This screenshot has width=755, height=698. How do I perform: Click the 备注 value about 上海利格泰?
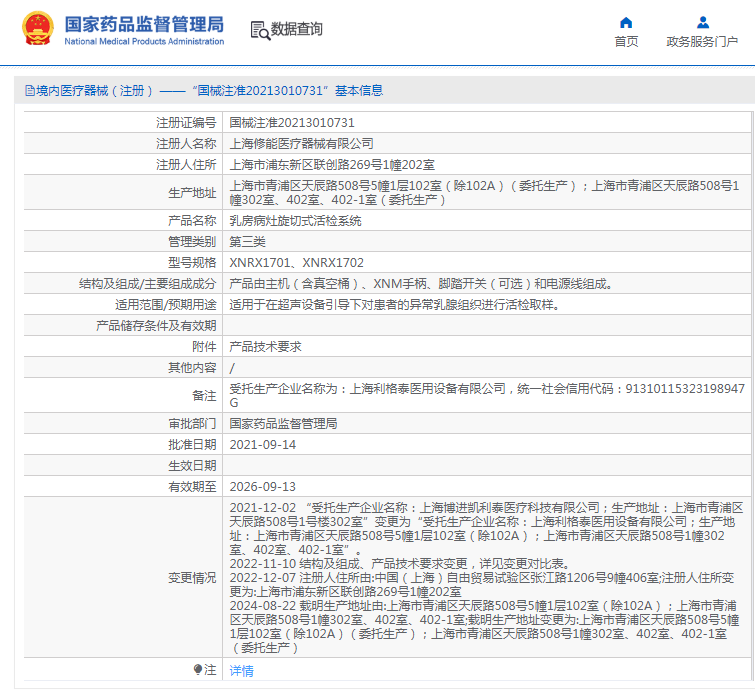tap(487, 395)
